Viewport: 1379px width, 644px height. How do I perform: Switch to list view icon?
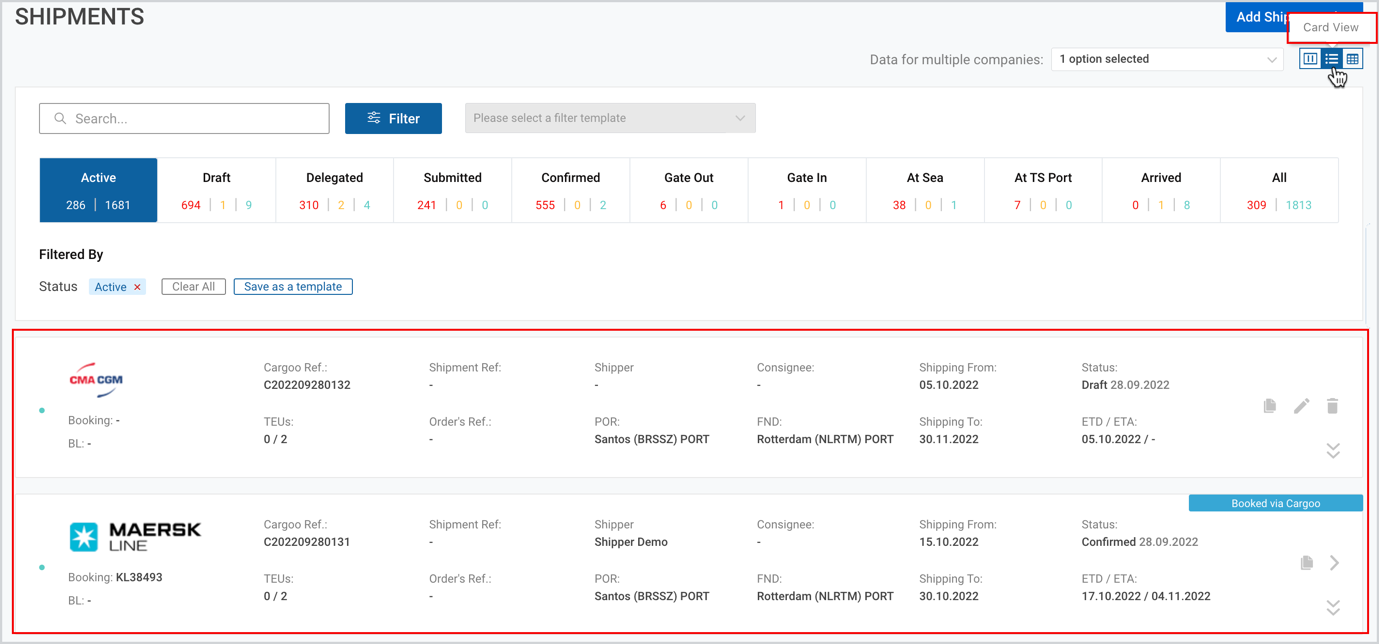1331,59
